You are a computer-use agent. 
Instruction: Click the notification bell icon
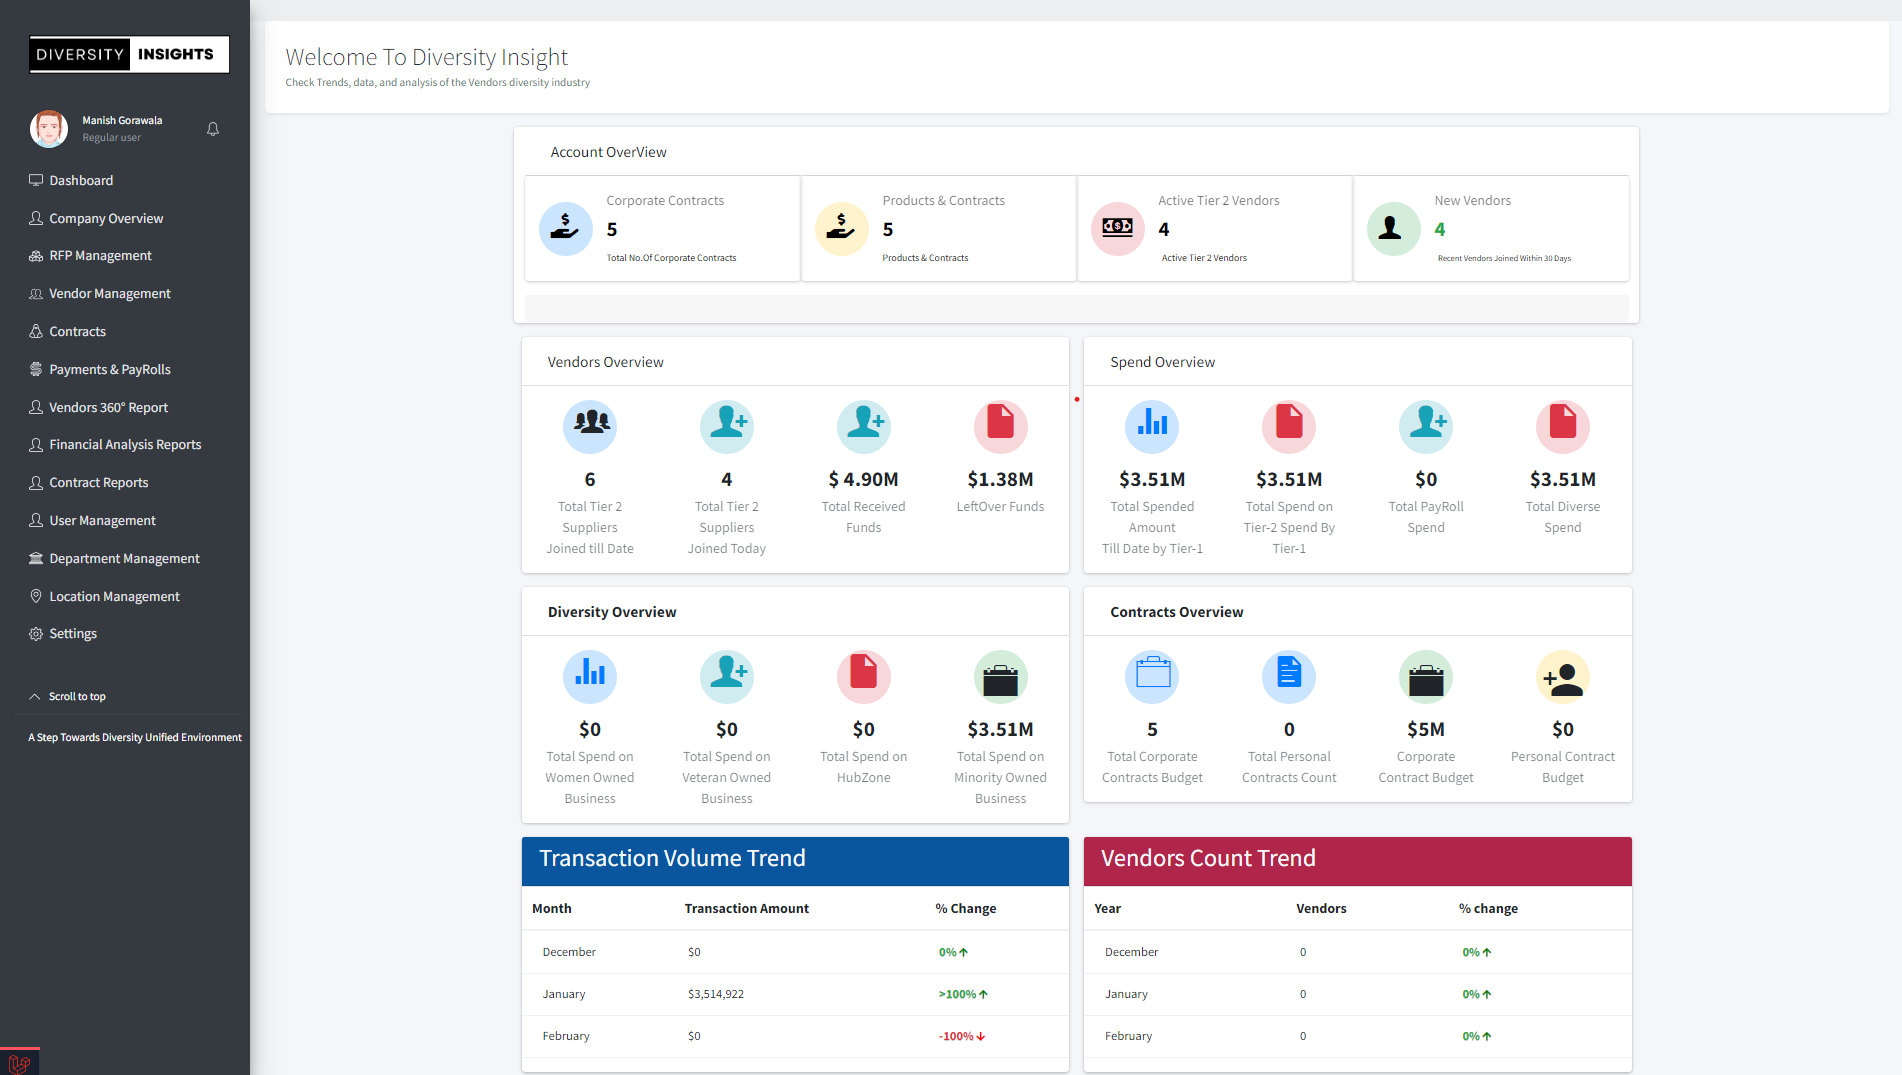[x=213, y=129]
